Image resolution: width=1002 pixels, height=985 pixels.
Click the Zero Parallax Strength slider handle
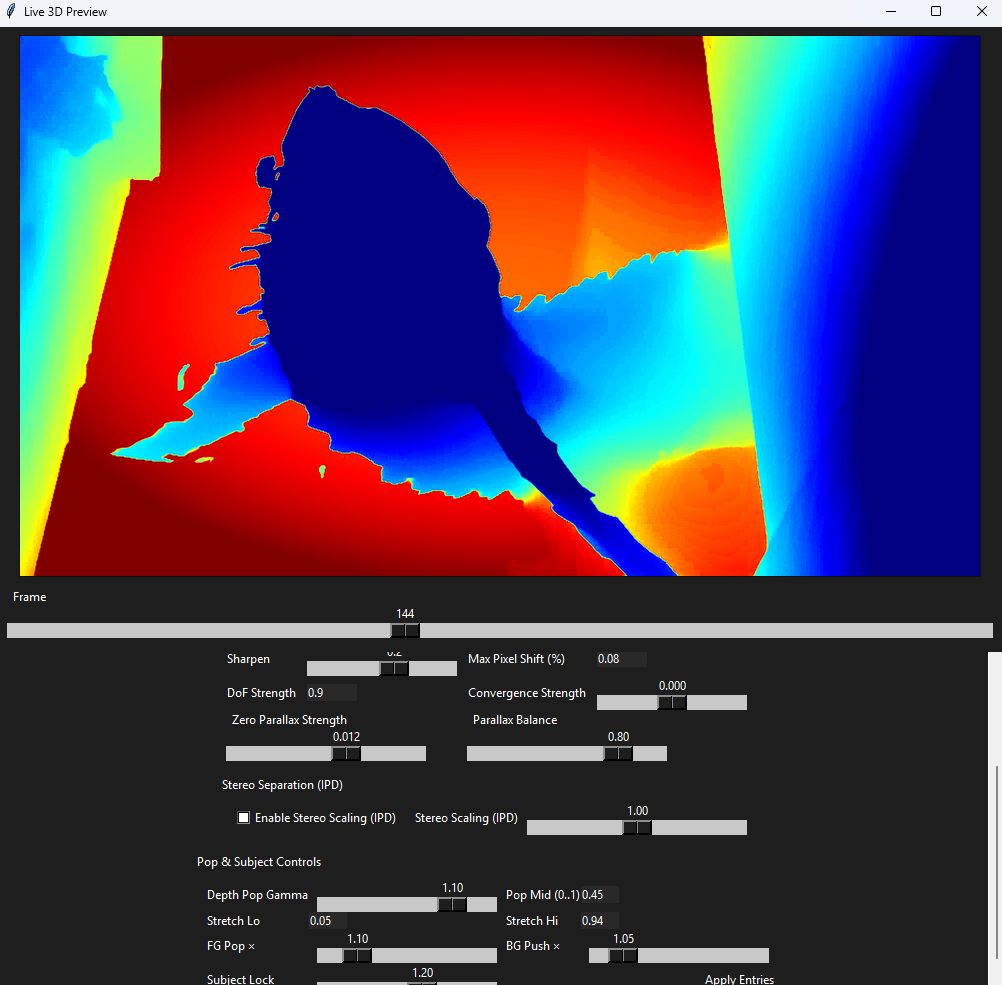346,754
